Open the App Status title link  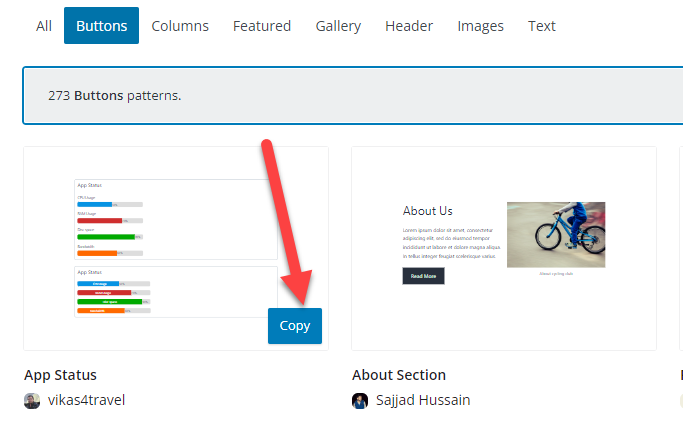[x=60, y=375]
